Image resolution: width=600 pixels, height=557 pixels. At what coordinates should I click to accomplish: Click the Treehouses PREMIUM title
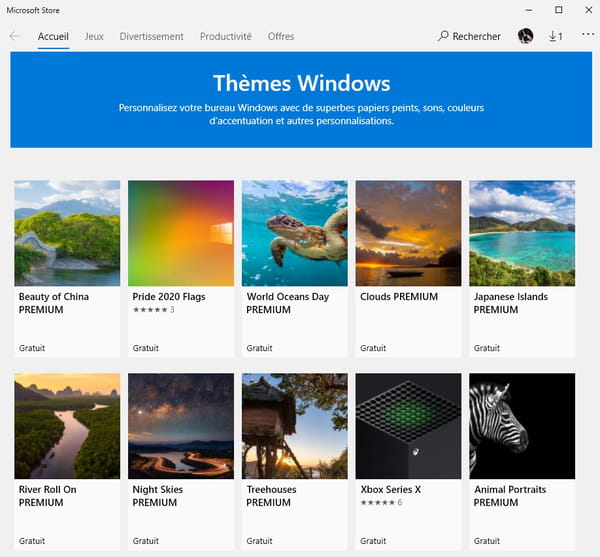271,496
